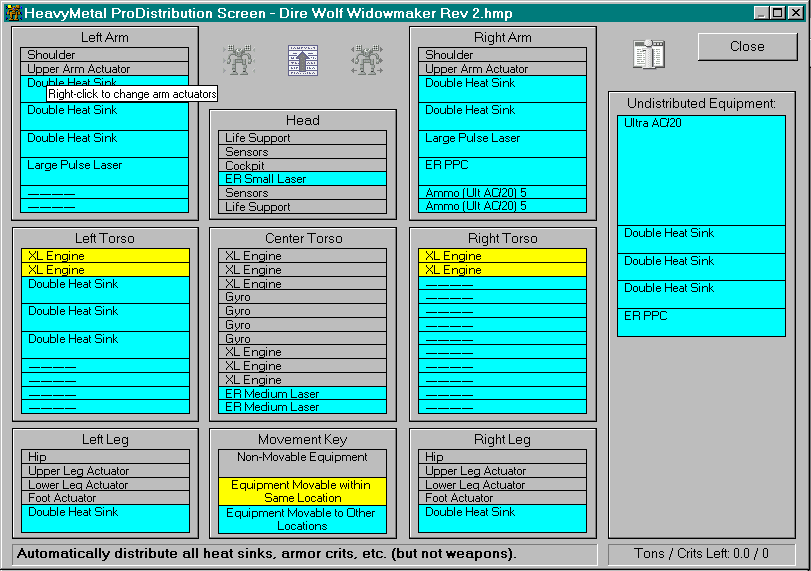The height and width of the screenshot is (571, 811).
Task: Click the Shoulder slot in Left Arm
Action: tap(104, 55)
